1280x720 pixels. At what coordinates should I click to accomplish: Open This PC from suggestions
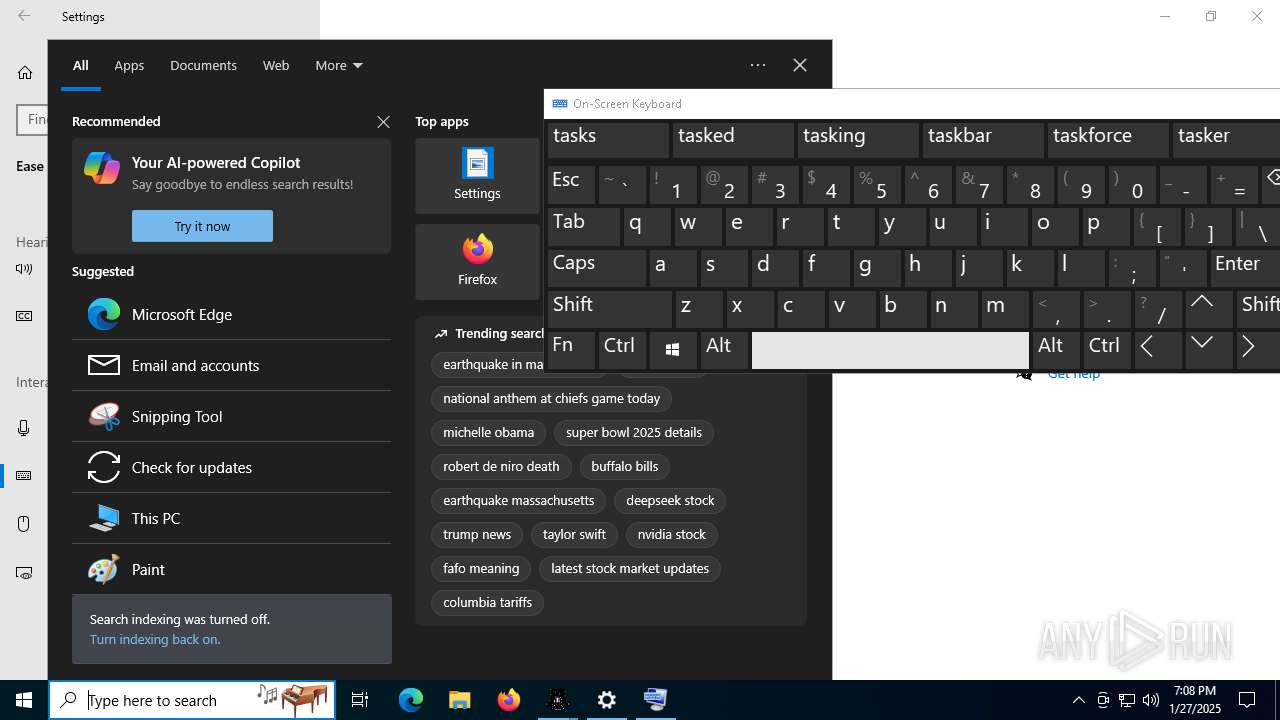231,518
